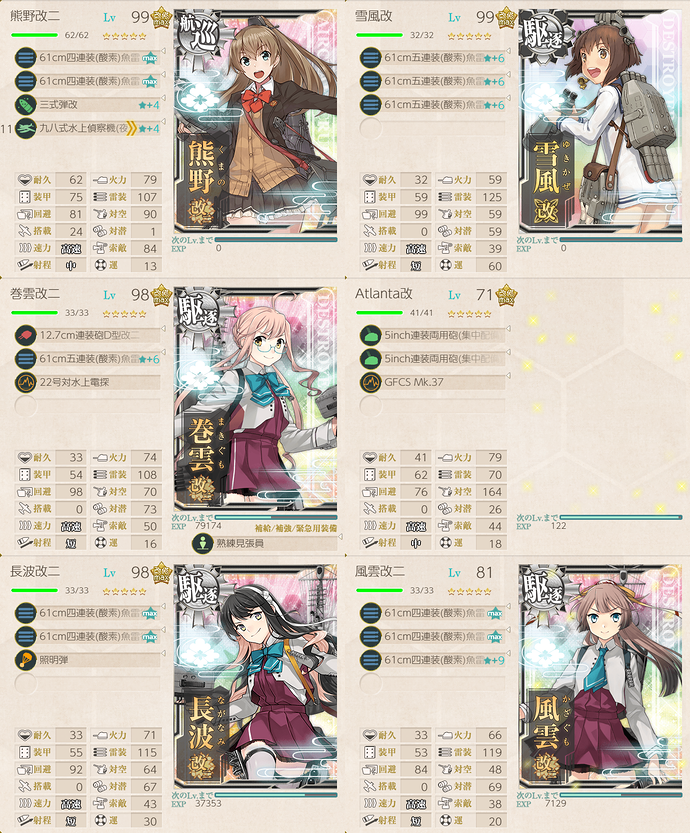
Task: Expand the arrow next to Naganami's star shell
Action: pos(163,653)
